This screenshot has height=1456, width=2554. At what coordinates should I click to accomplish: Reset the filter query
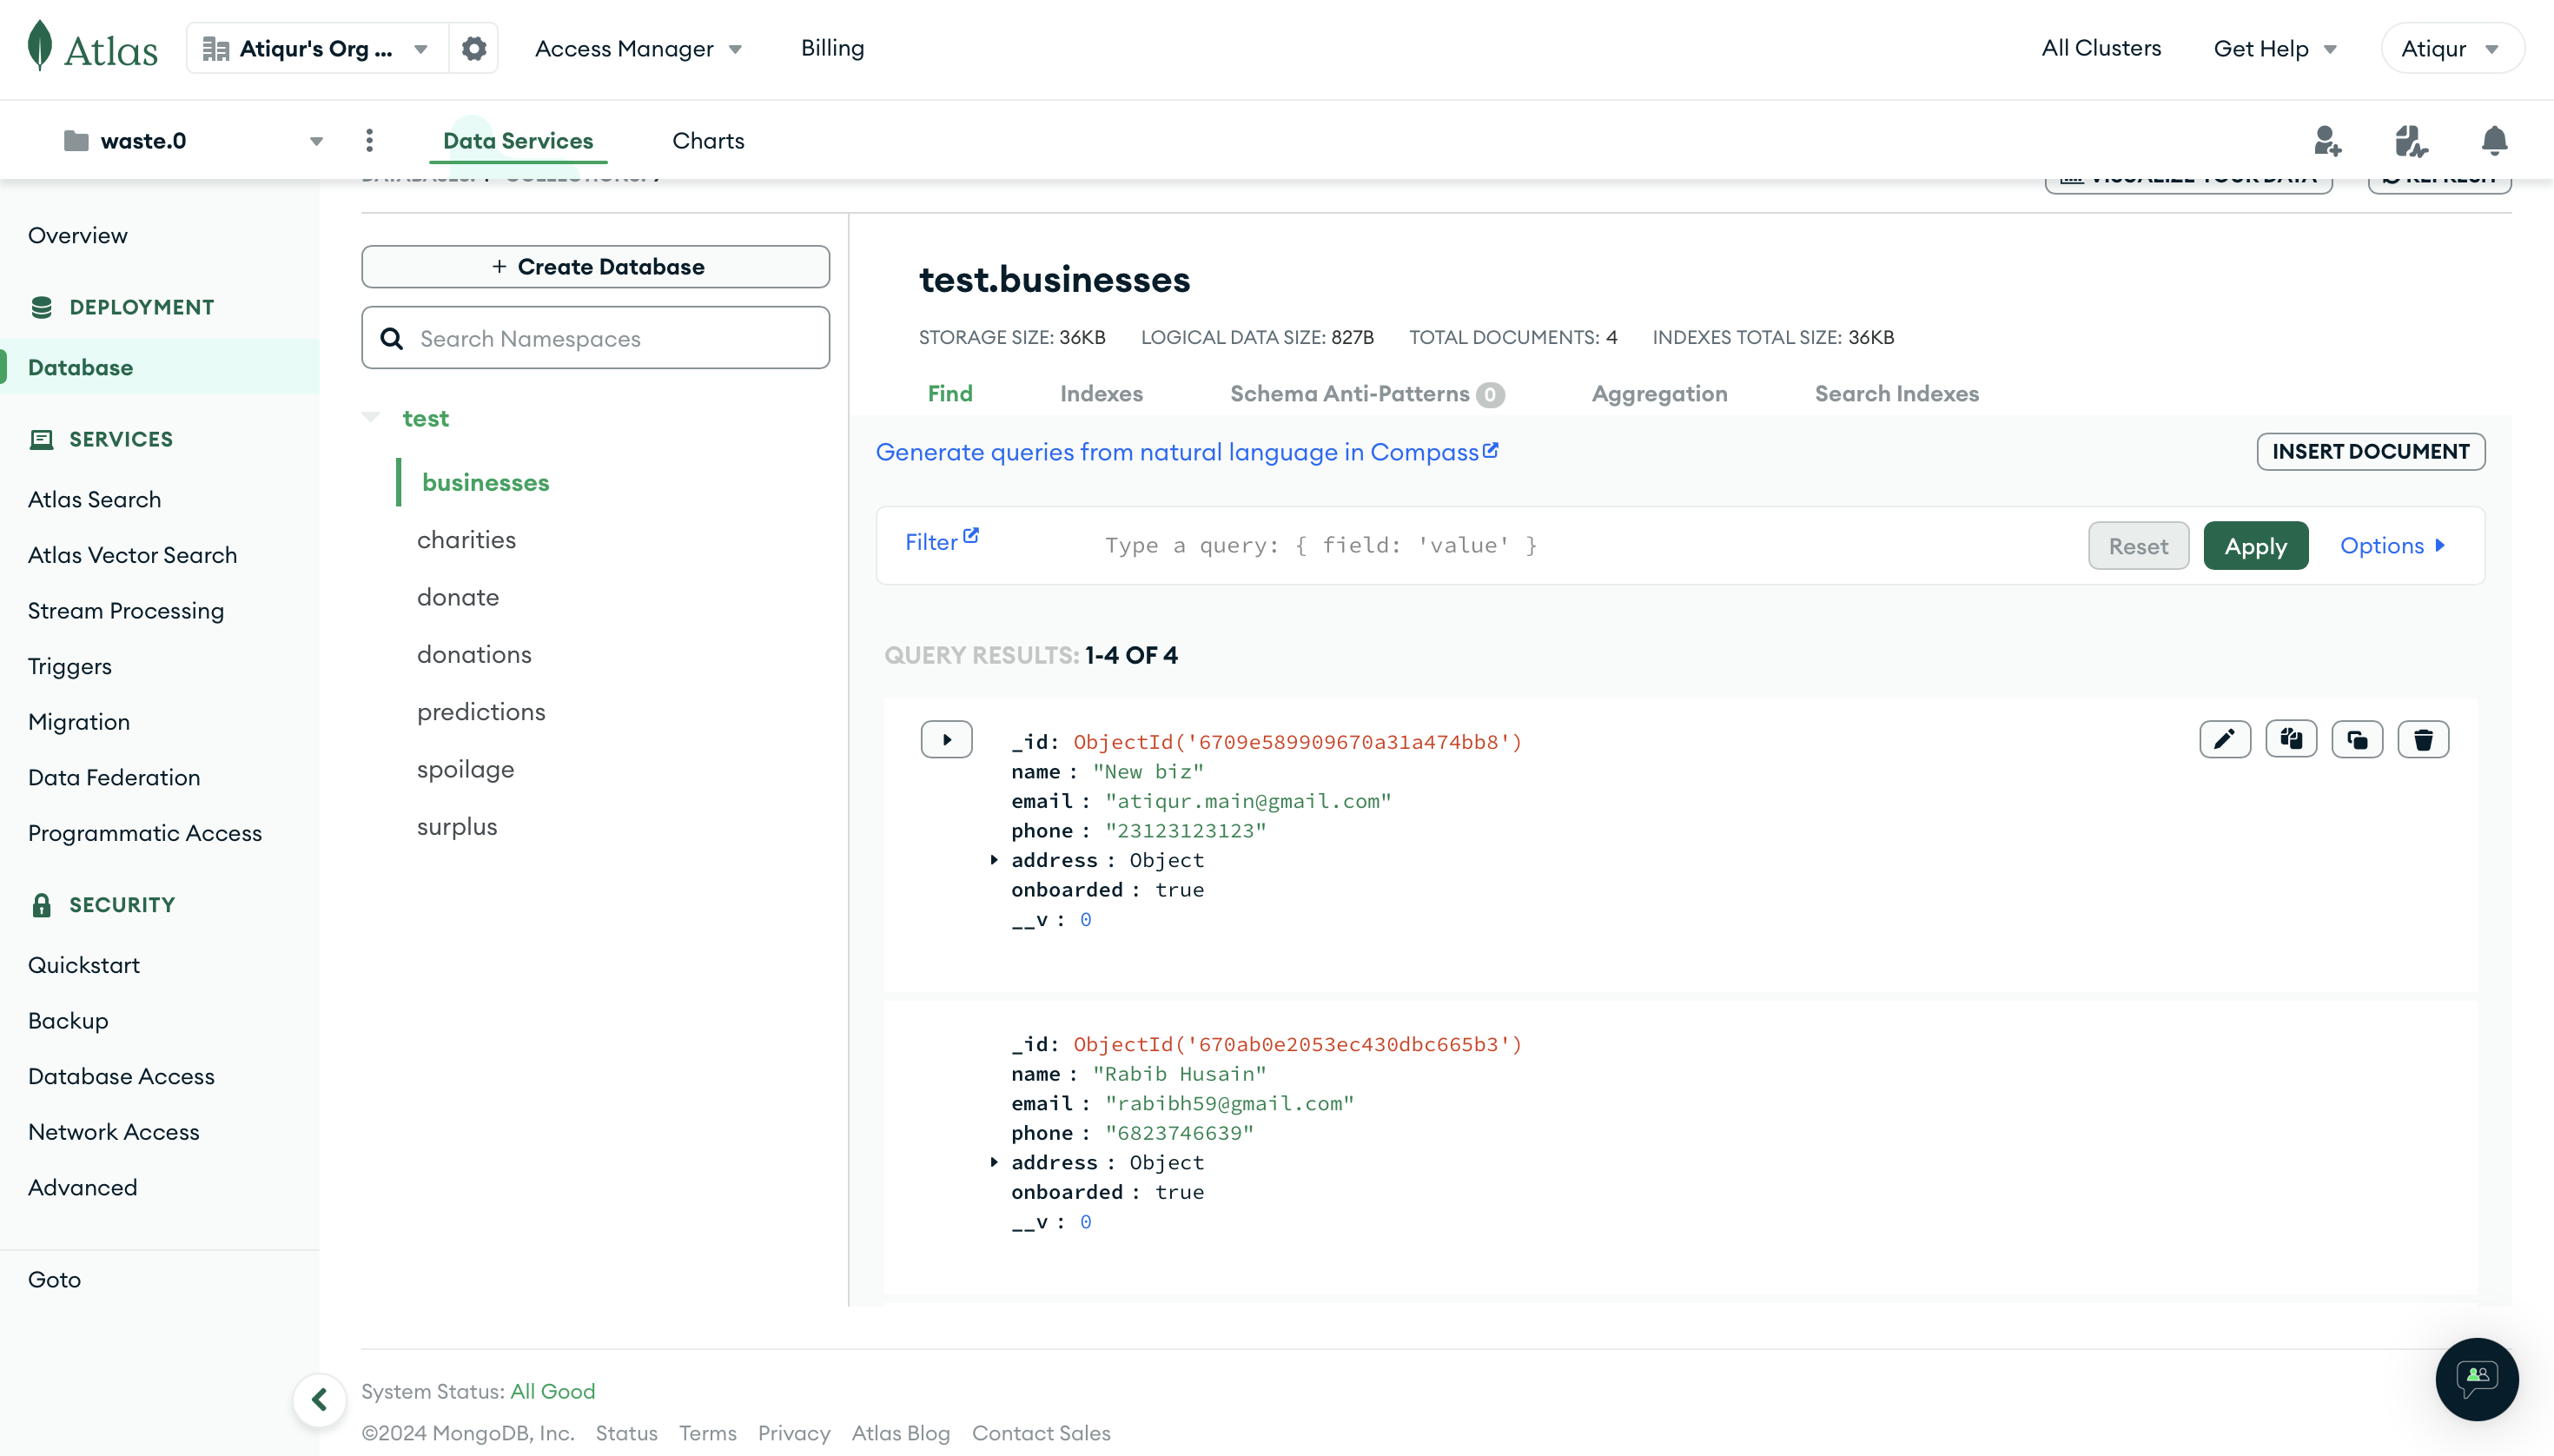[x=2138, y=545]
